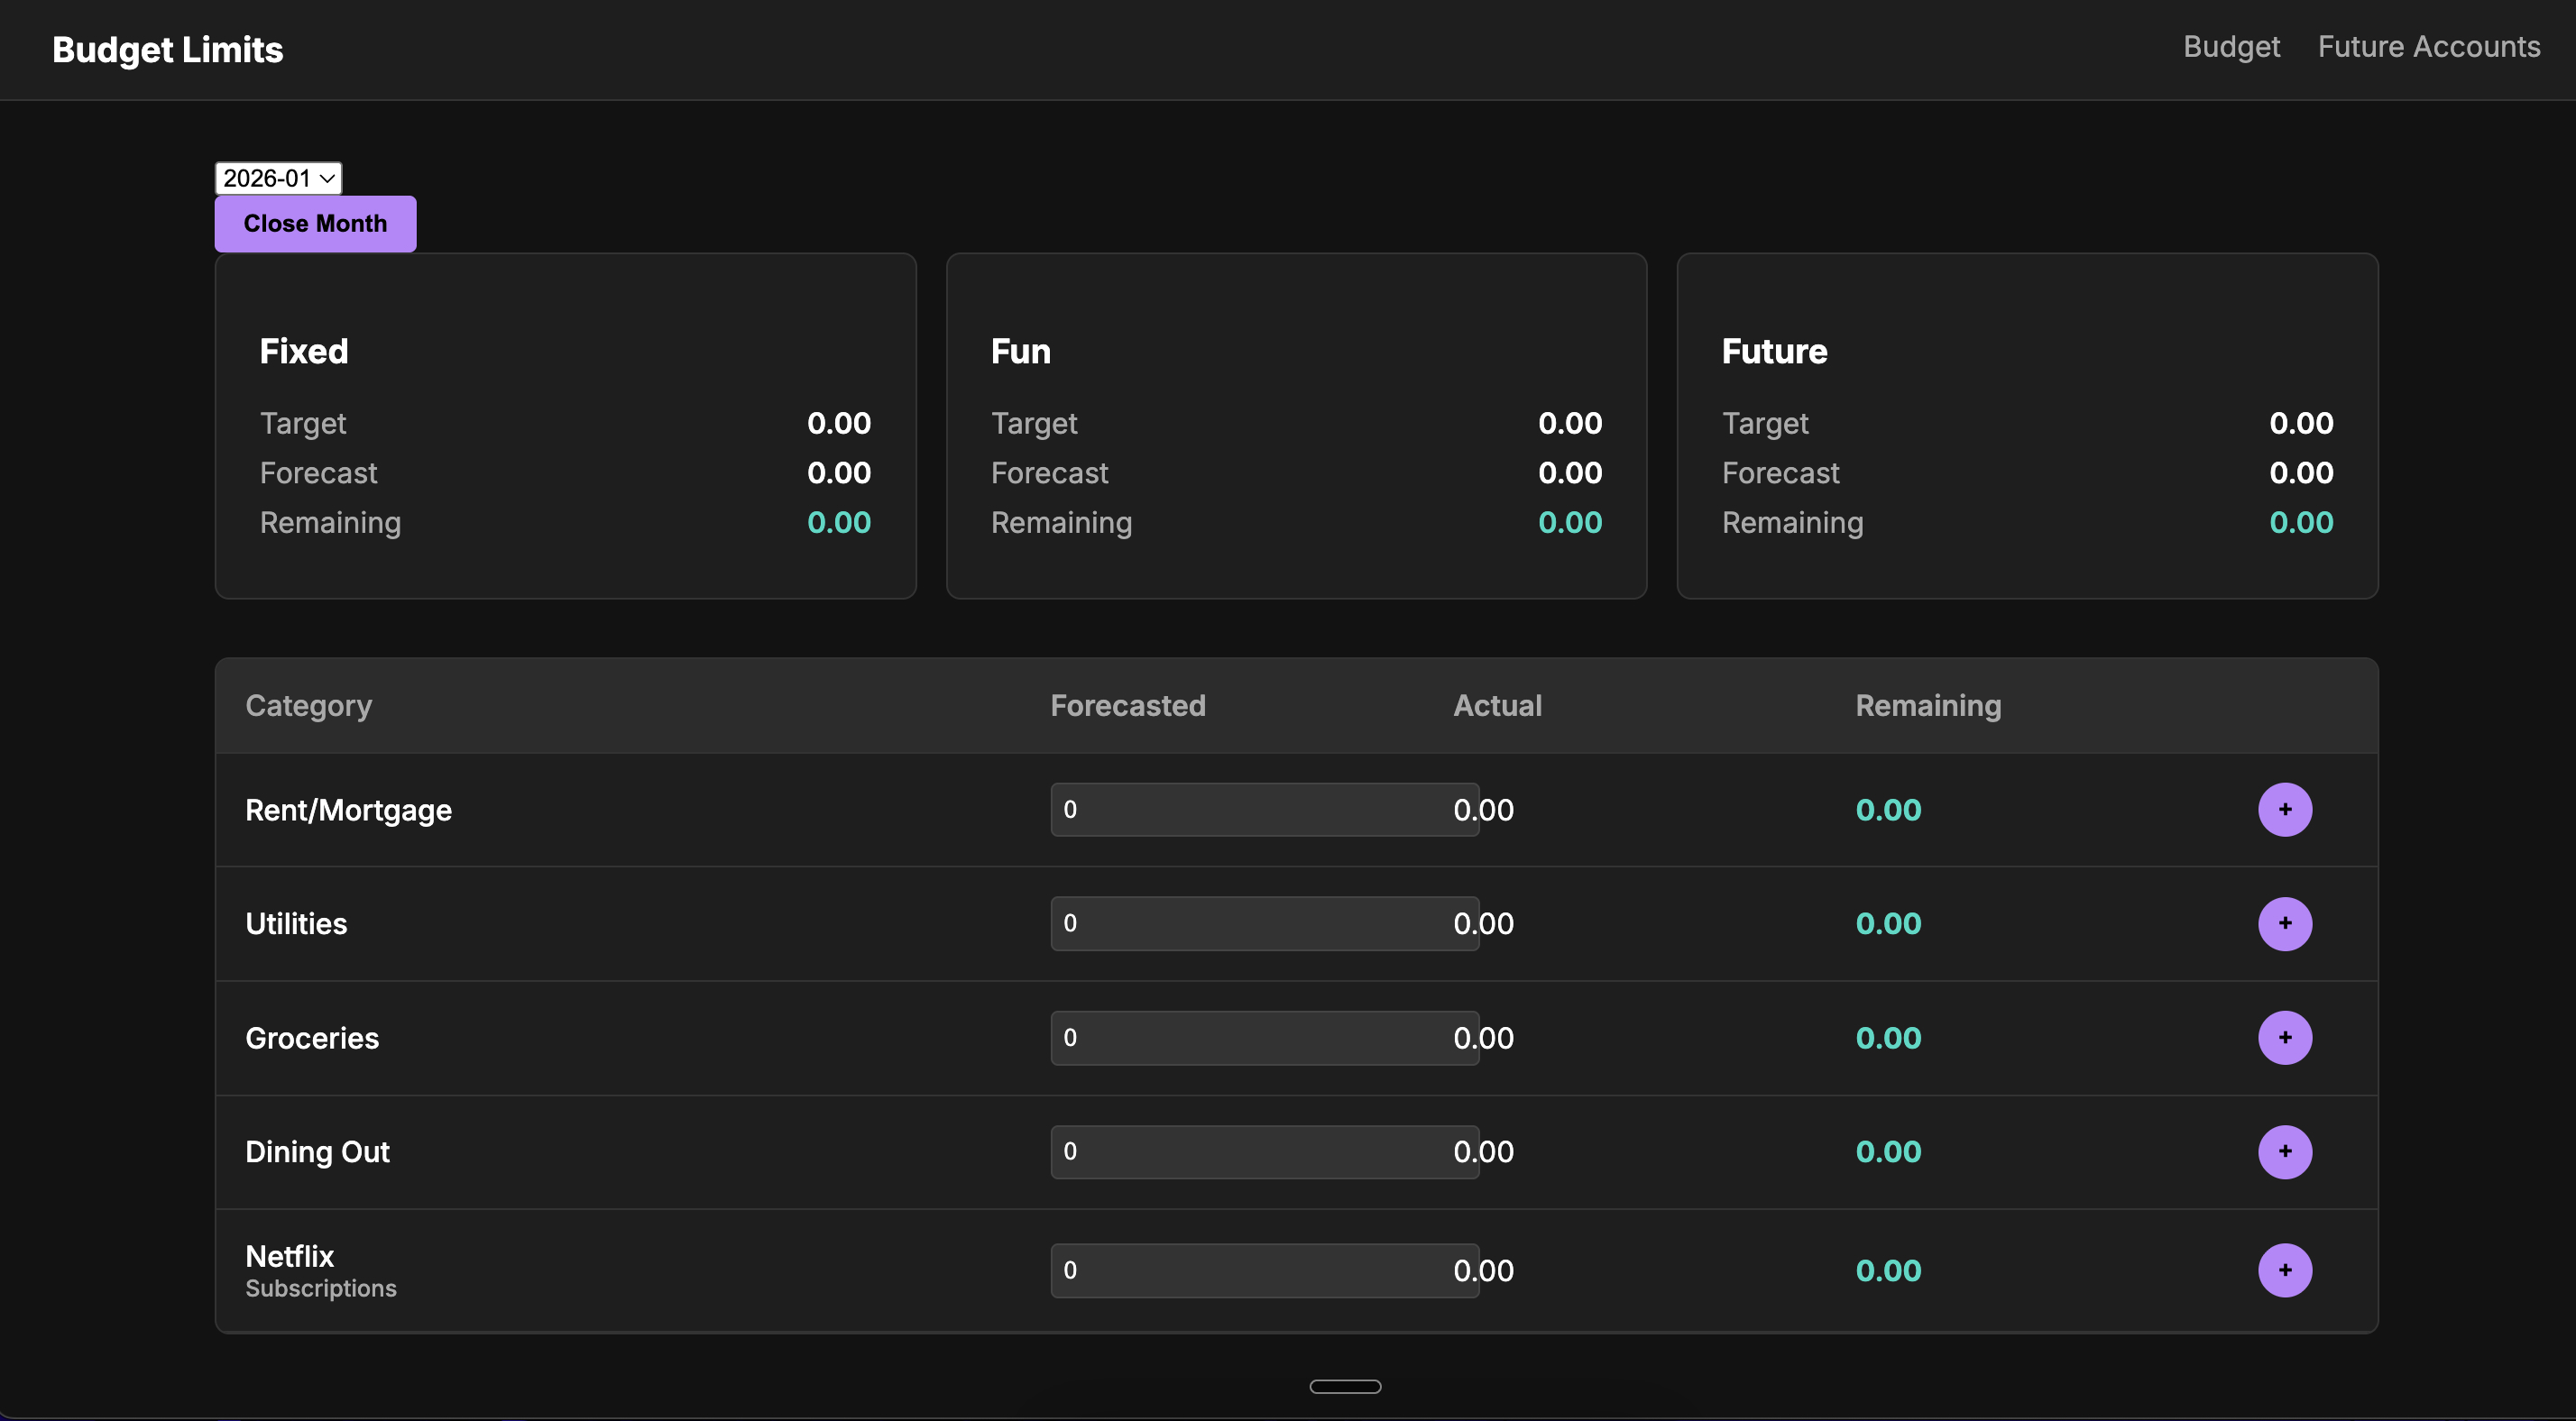Focus the Utilities forecasted input
The image size is (2576, 1421).
(x=1264, y=923)
